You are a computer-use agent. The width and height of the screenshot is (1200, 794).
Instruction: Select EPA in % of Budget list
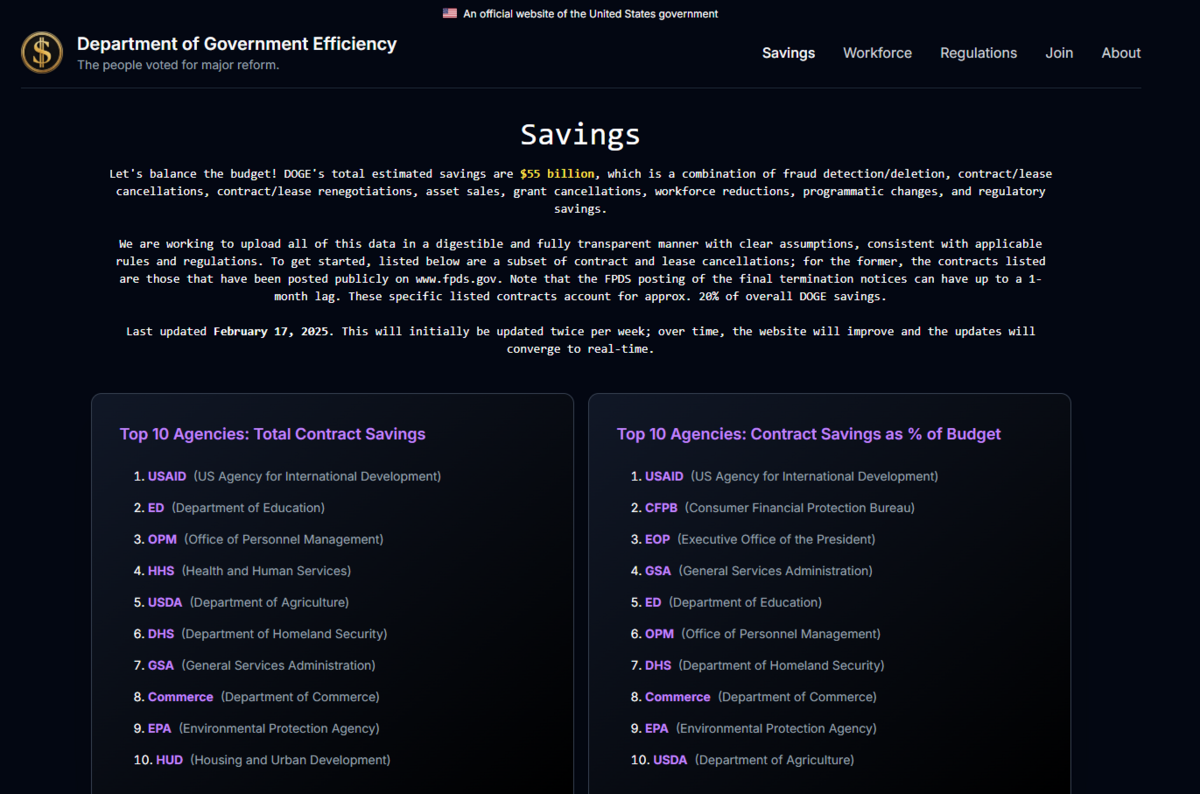point(657,728)
